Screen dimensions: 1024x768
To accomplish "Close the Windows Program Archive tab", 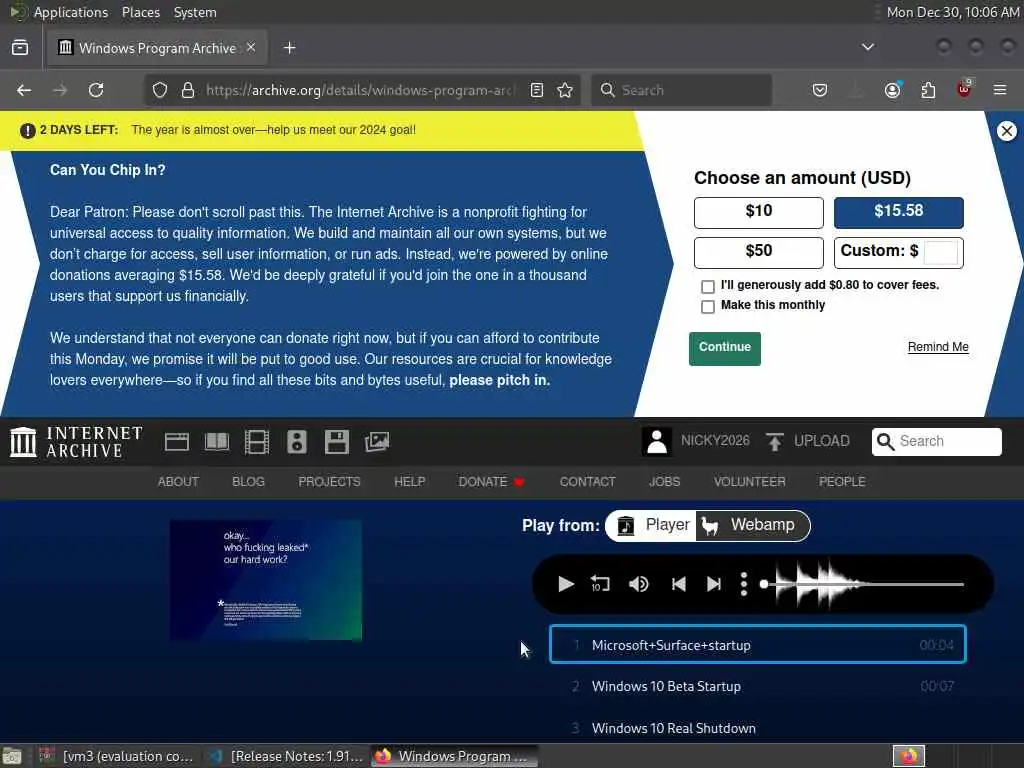I will click(251, 48).
